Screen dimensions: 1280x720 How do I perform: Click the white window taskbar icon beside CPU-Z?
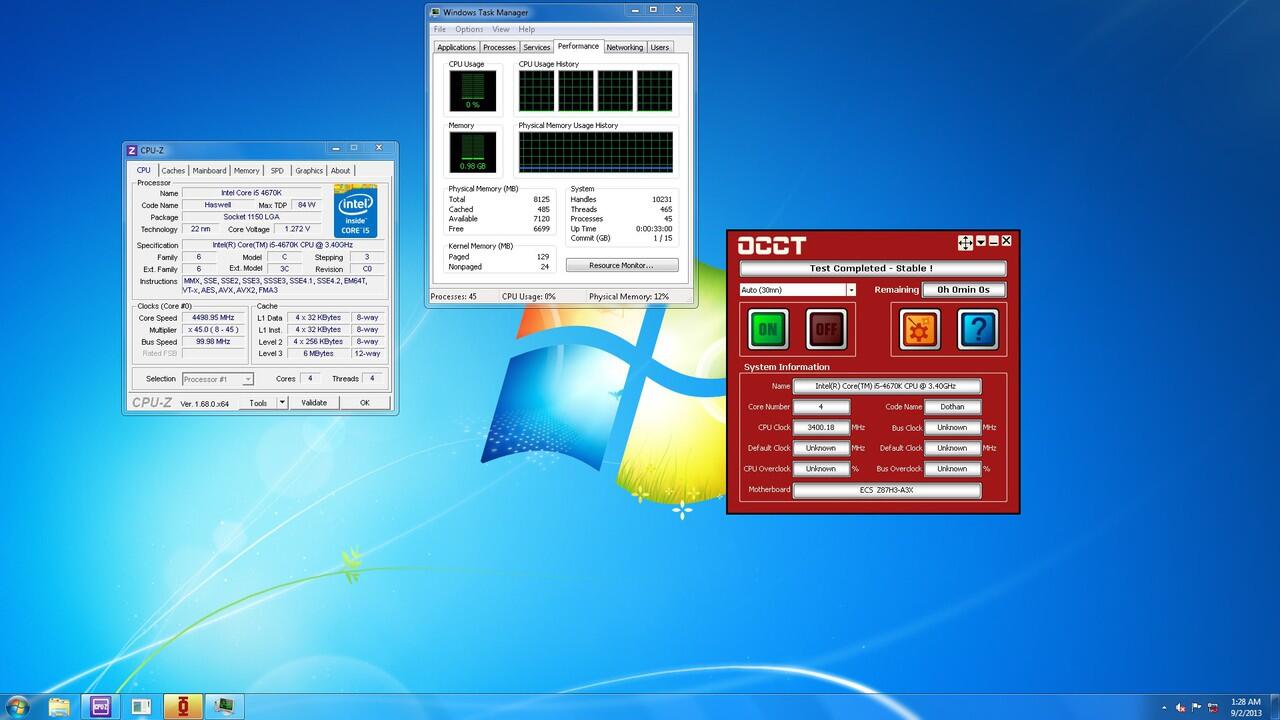coord(141,707)
